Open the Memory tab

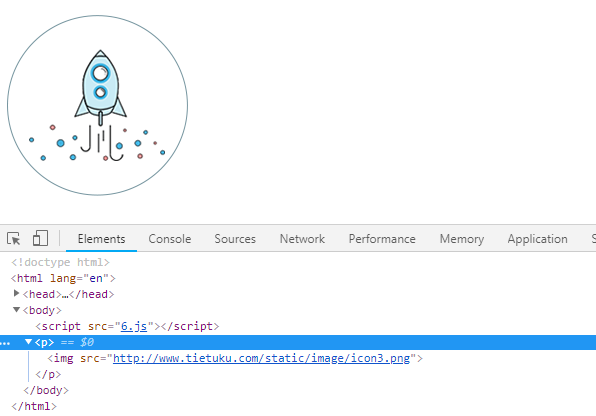coord(462,239)
